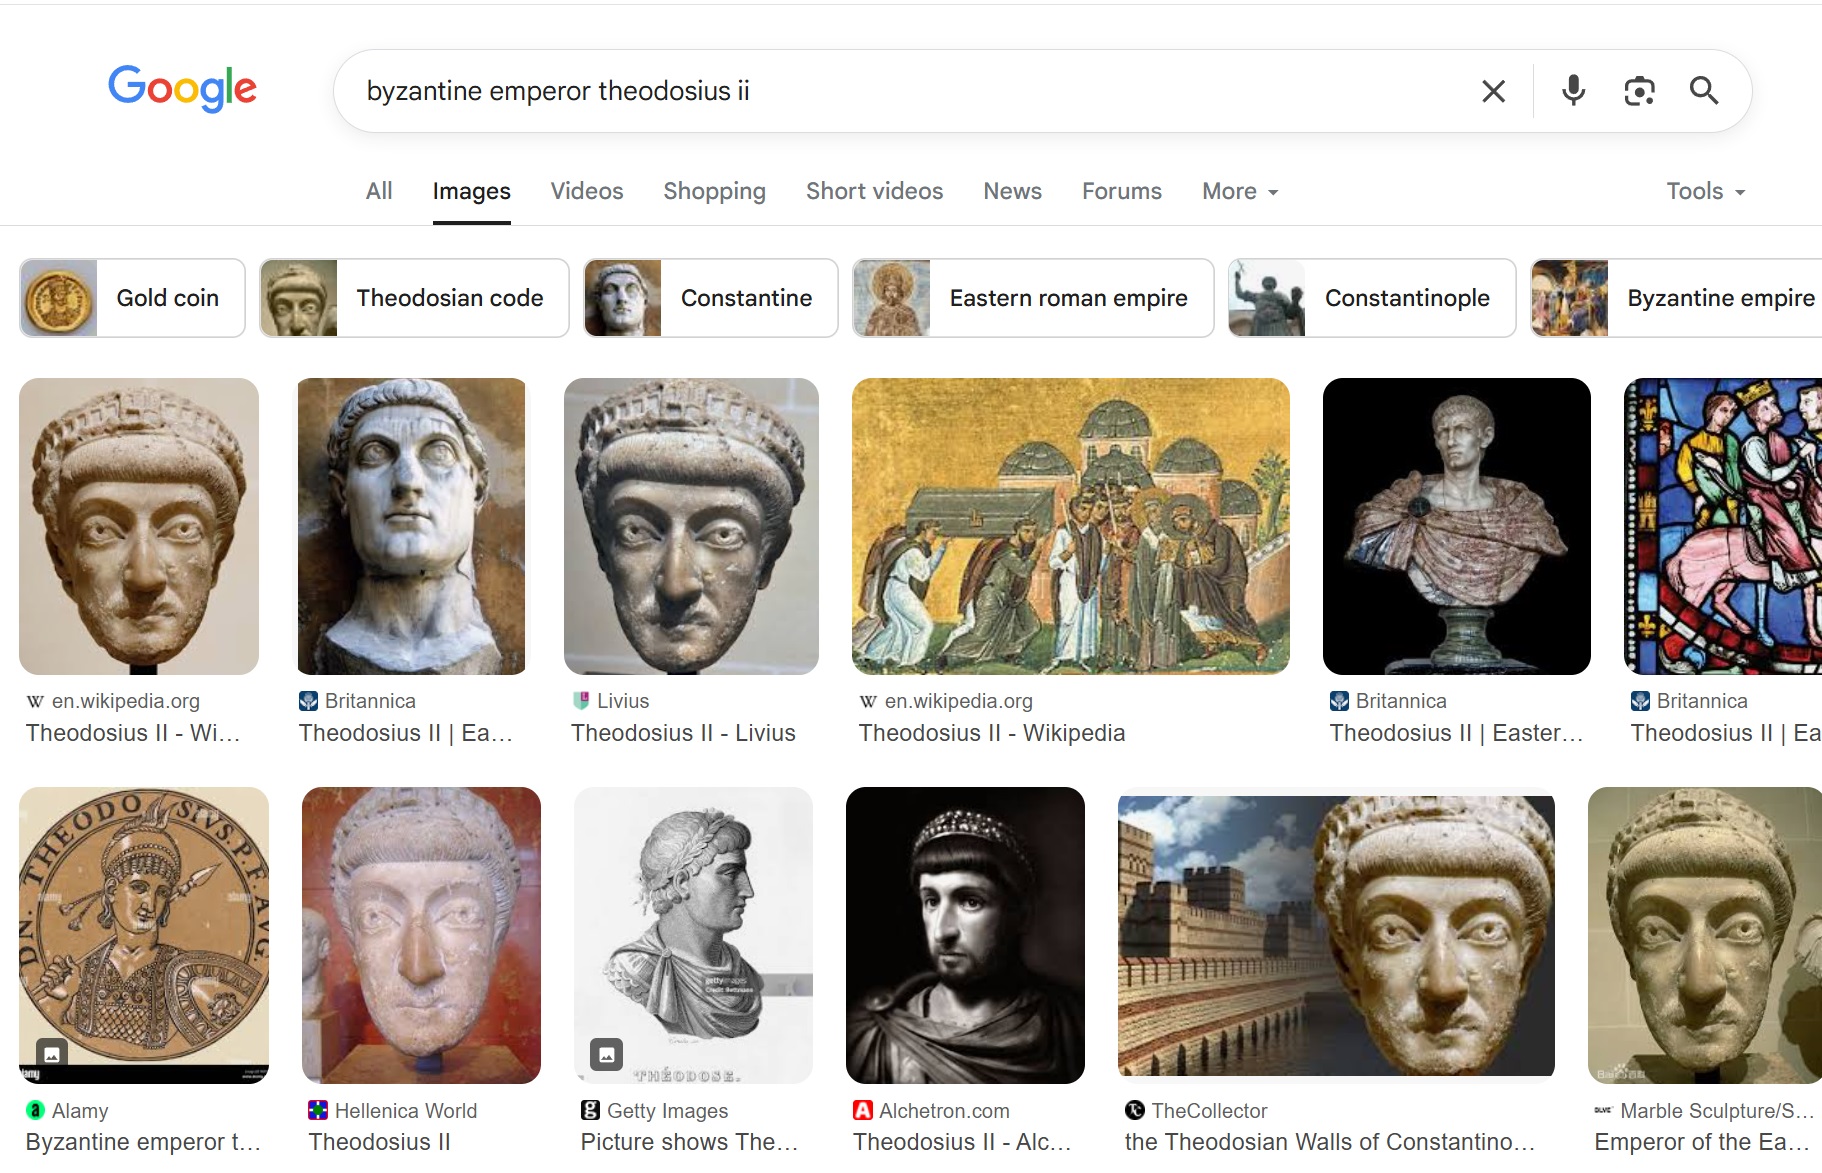Open the 'Theodosius II - Wi...' result title

click(x=133, y=733)
